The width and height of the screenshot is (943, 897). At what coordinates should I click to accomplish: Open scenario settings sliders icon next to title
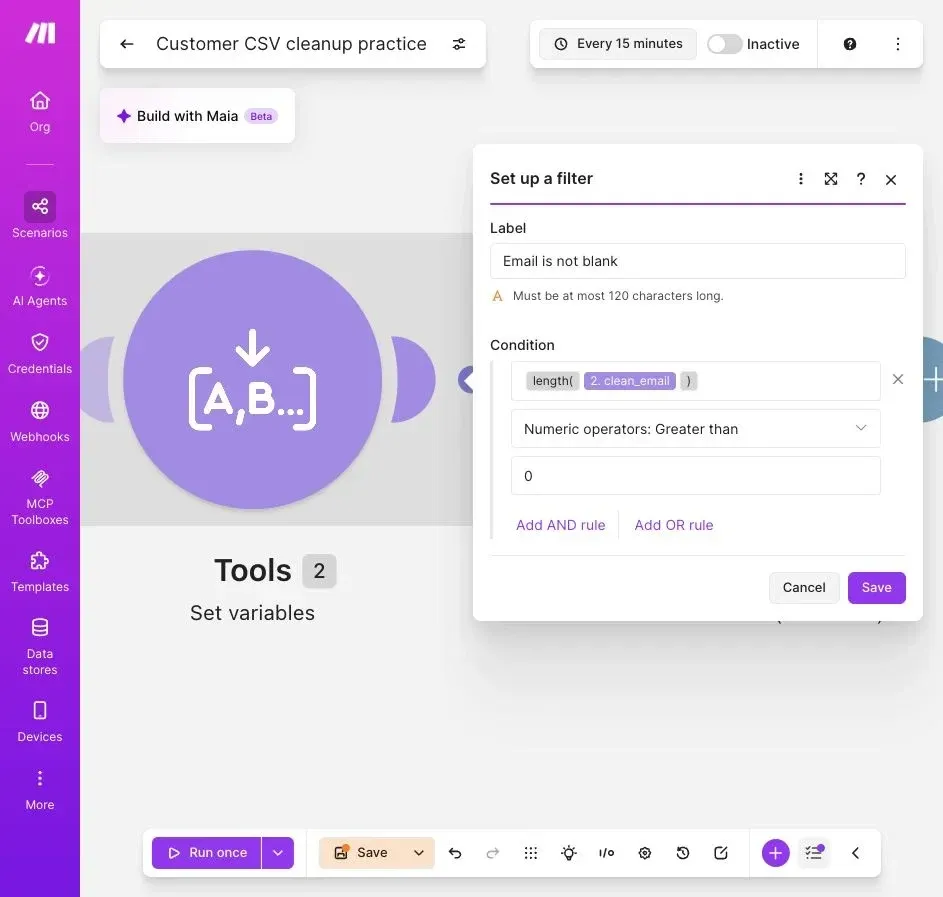coord(459,44)
